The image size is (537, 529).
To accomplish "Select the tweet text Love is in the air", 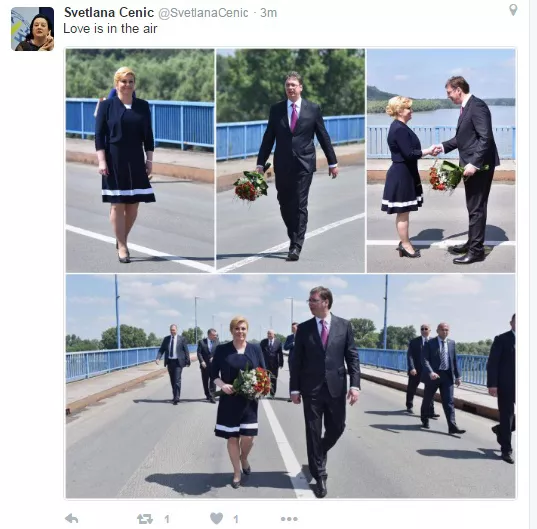I will coord(110,29).
